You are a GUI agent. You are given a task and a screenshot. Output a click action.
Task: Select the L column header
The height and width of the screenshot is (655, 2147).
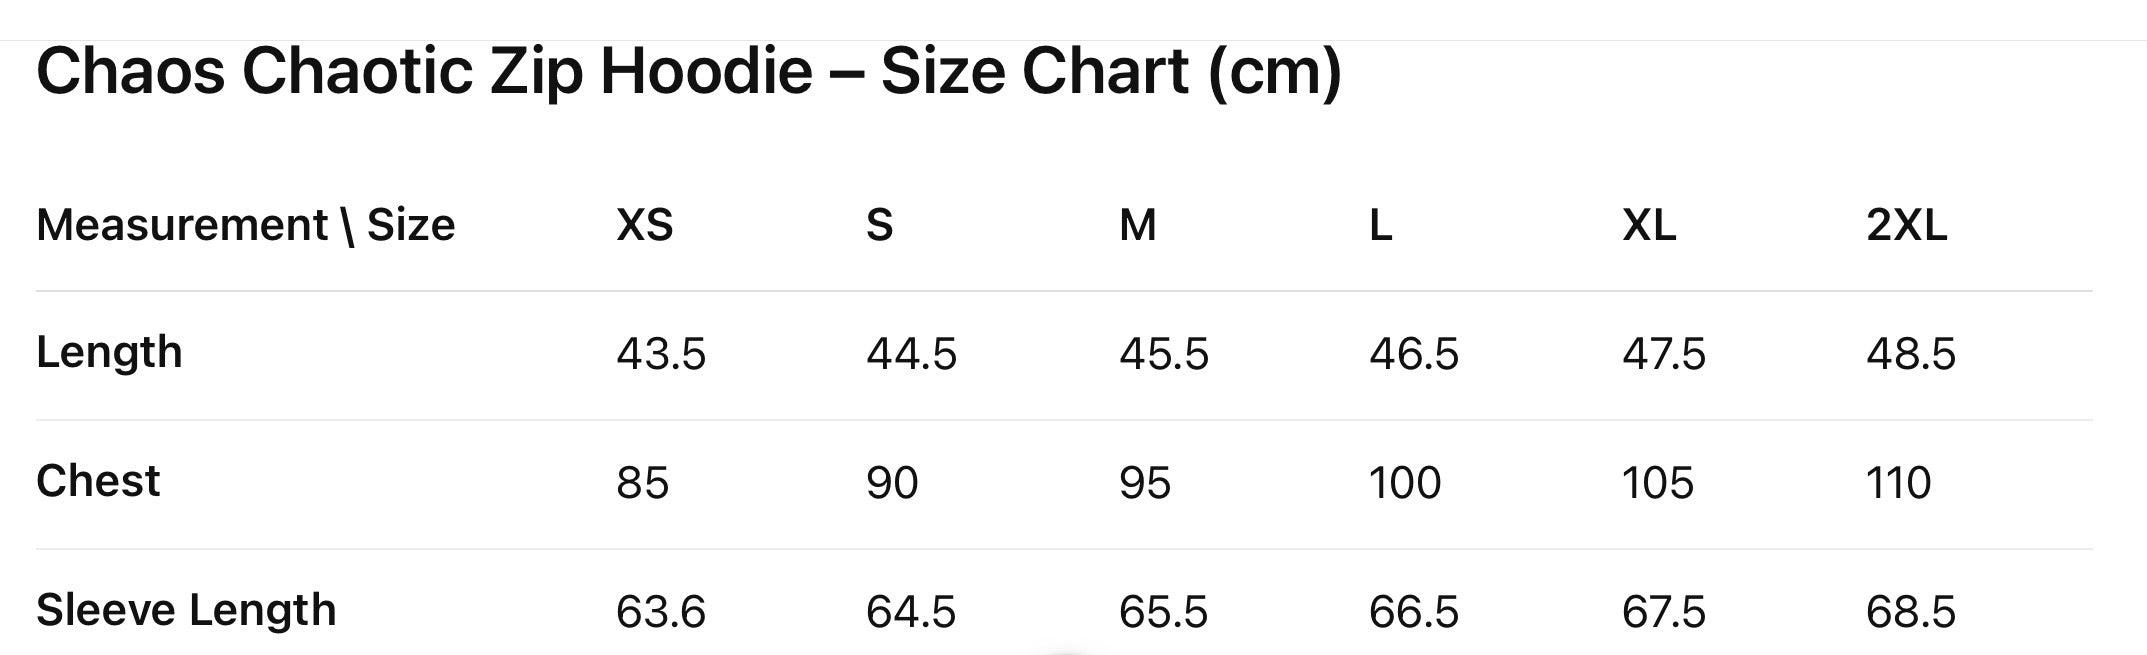click(x=1380, y=226)
